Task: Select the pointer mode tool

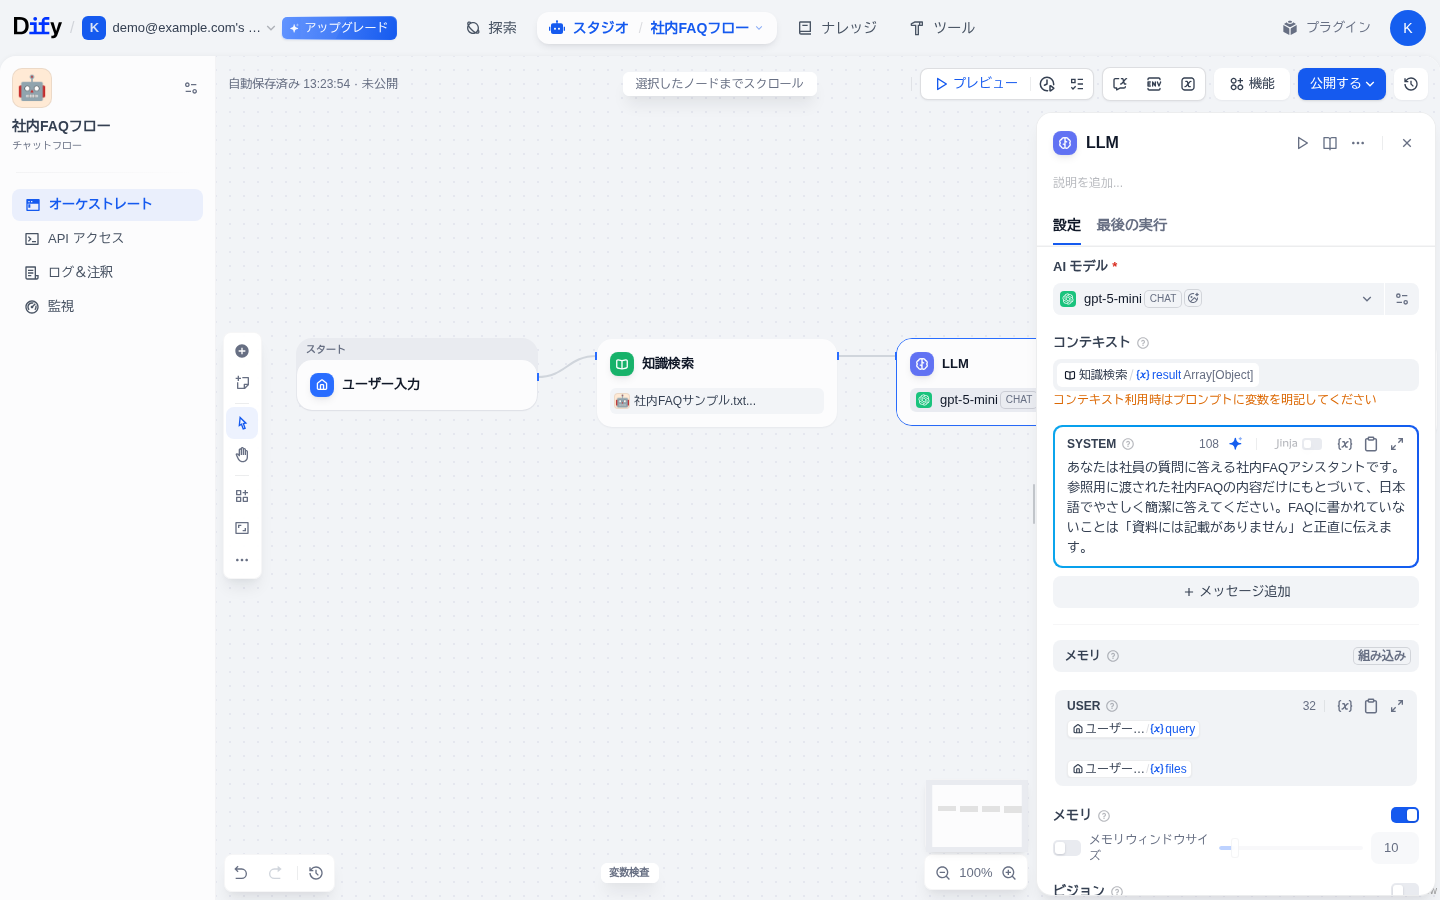Action: pyautogui.click(x=242, y=423)
